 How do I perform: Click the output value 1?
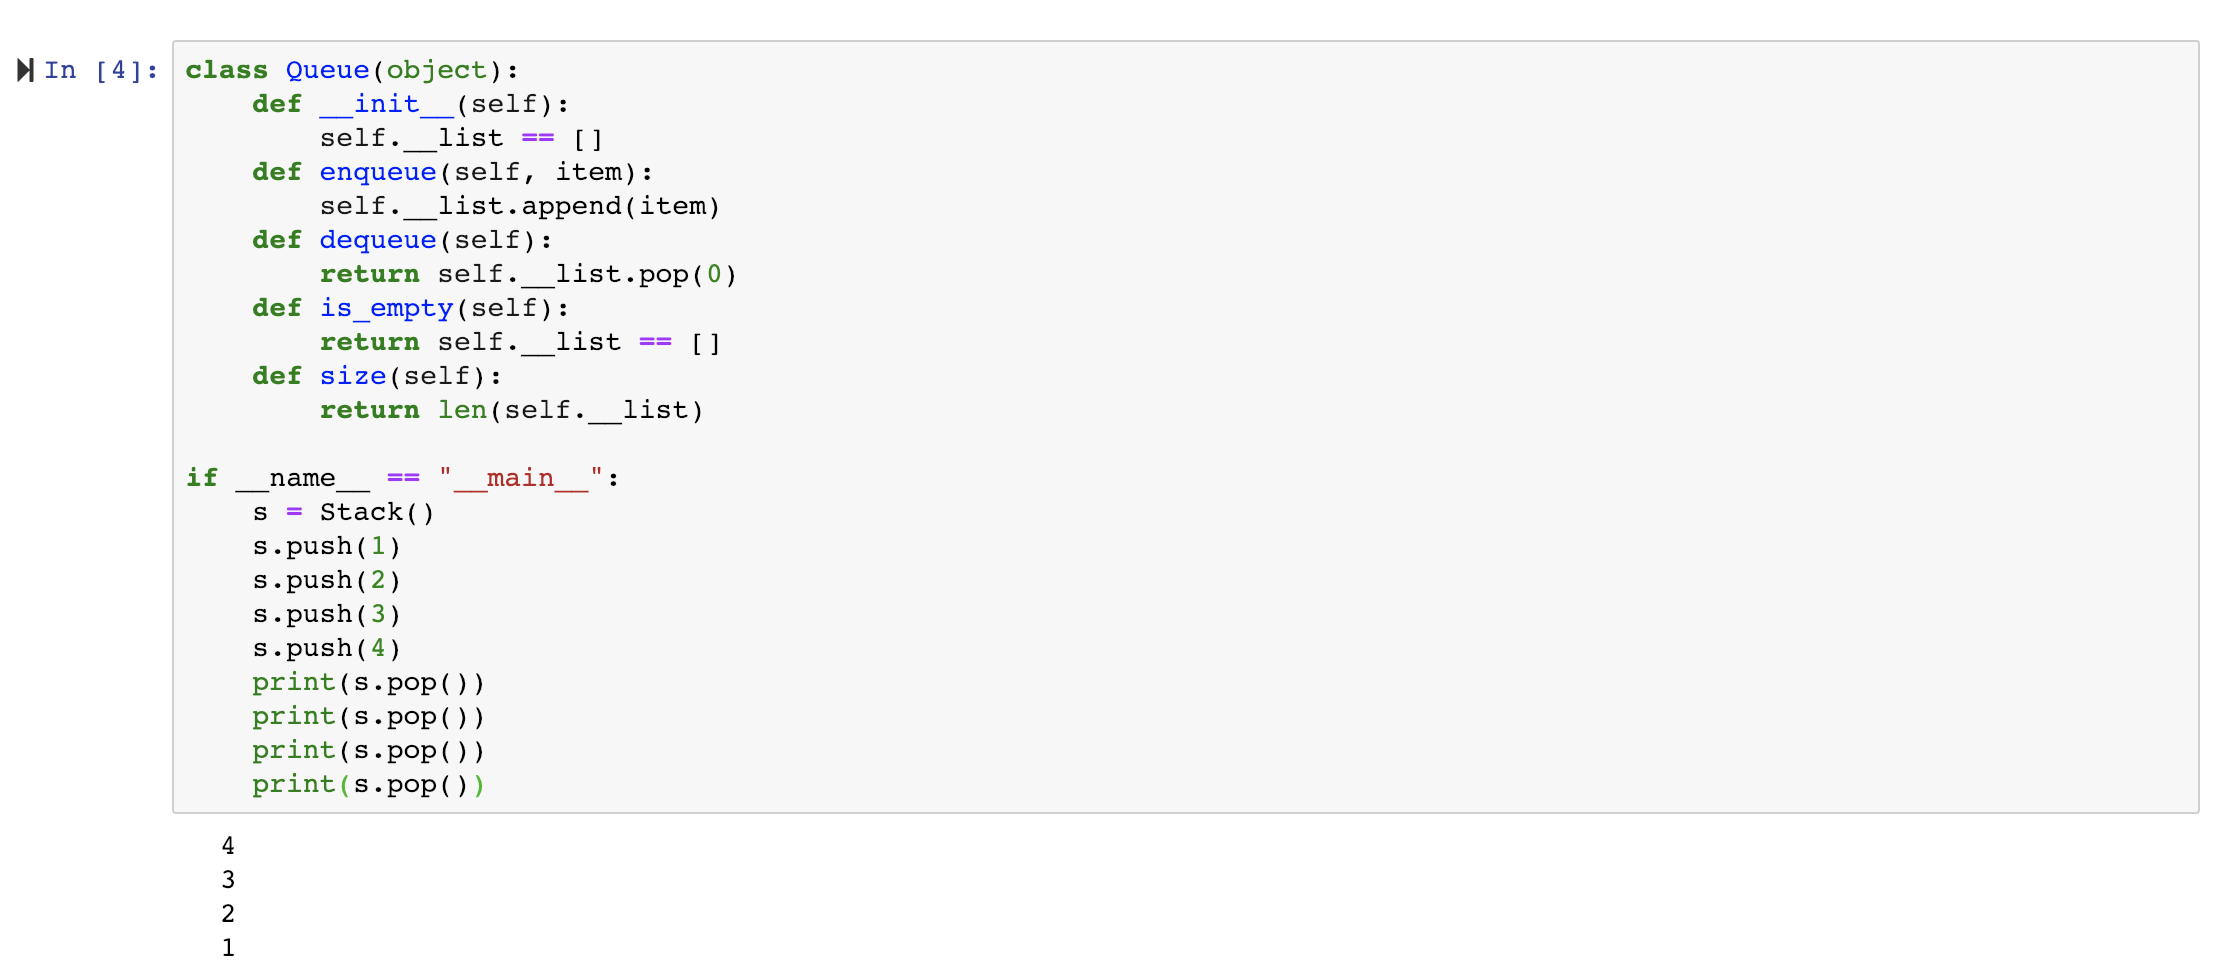228,948
